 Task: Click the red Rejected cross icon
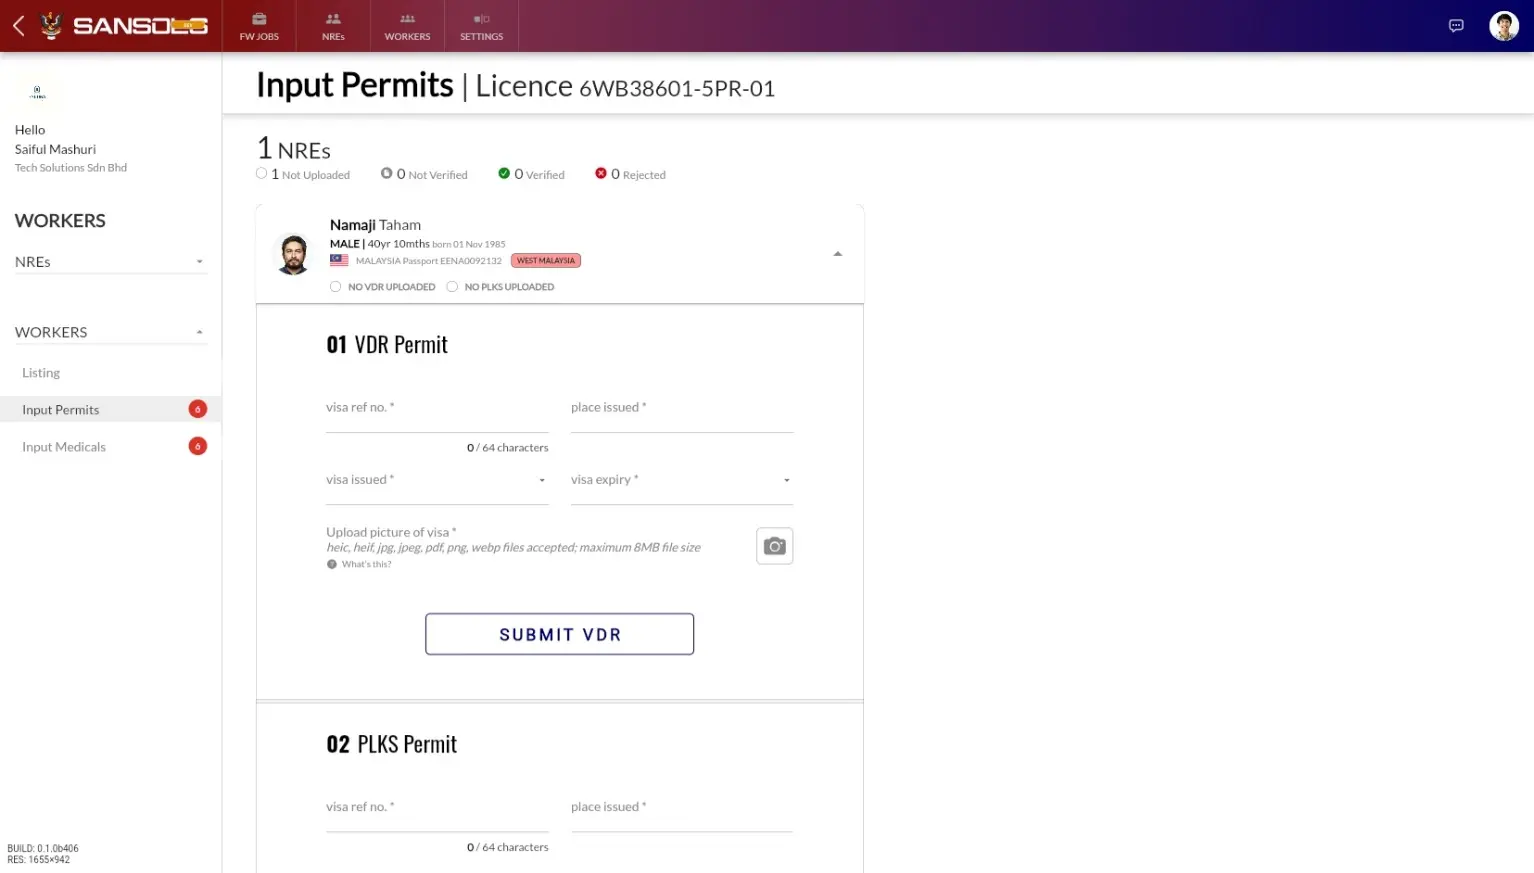(x=601, y=173)
